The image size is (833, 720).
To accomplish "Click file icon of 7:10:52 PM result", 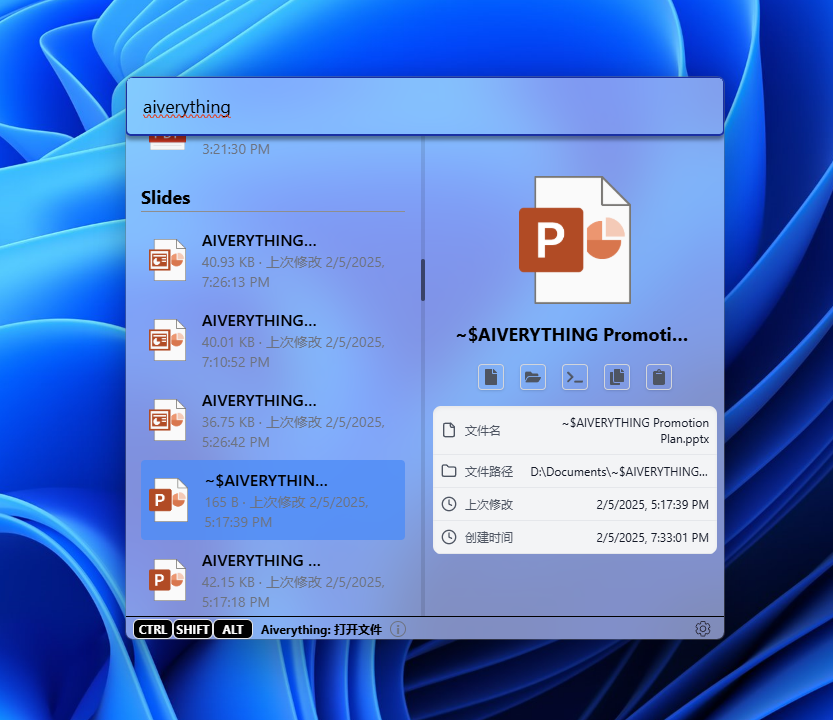I will pos(167,340).
